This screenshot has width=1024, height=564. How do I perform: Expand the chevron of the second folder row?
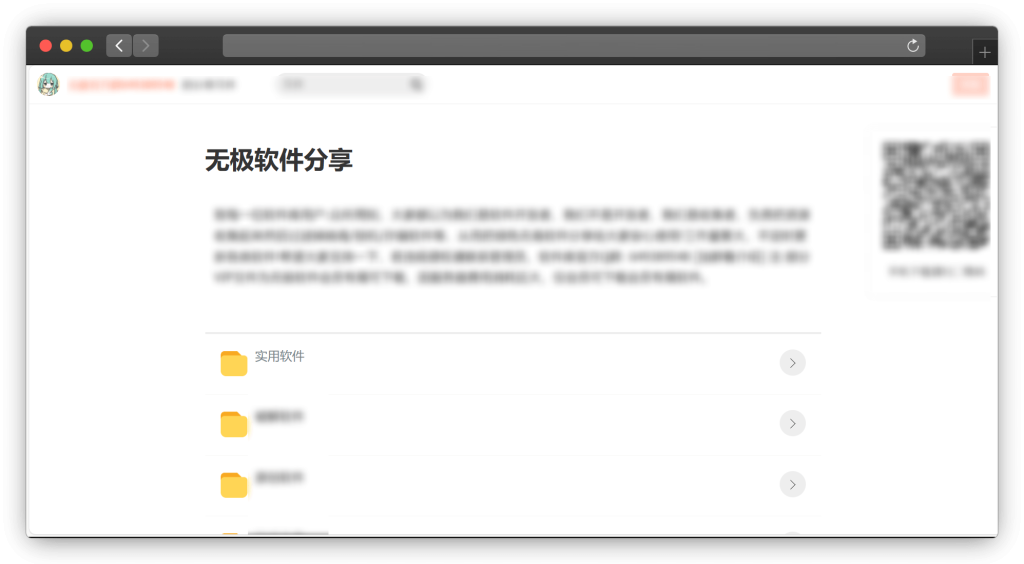[792, 424]
